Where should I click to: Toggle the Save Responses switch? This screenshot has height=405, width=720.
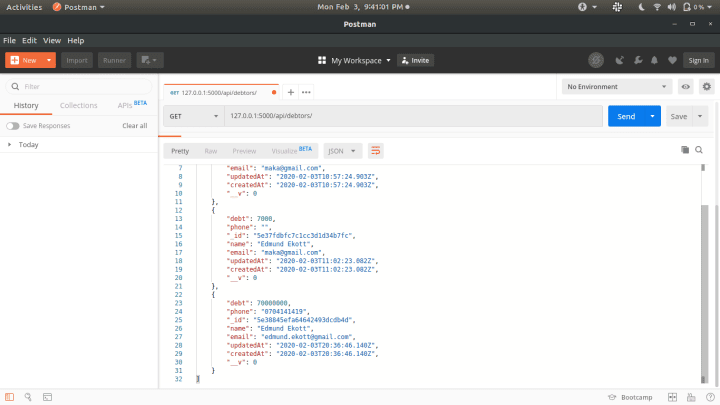[x=12, y=126]
